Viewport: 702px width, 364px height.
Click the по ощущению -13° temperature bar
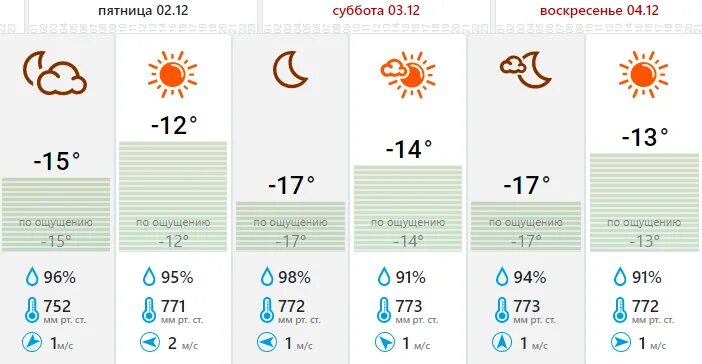644,202
